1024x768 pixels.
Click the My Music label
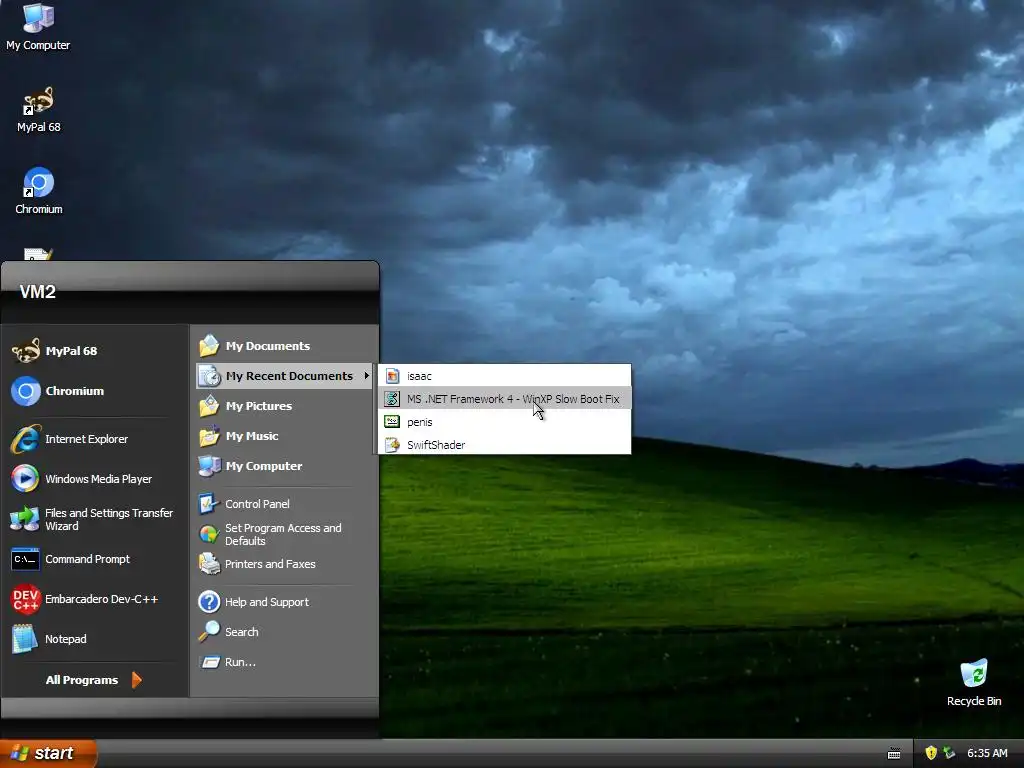point(252,436)
